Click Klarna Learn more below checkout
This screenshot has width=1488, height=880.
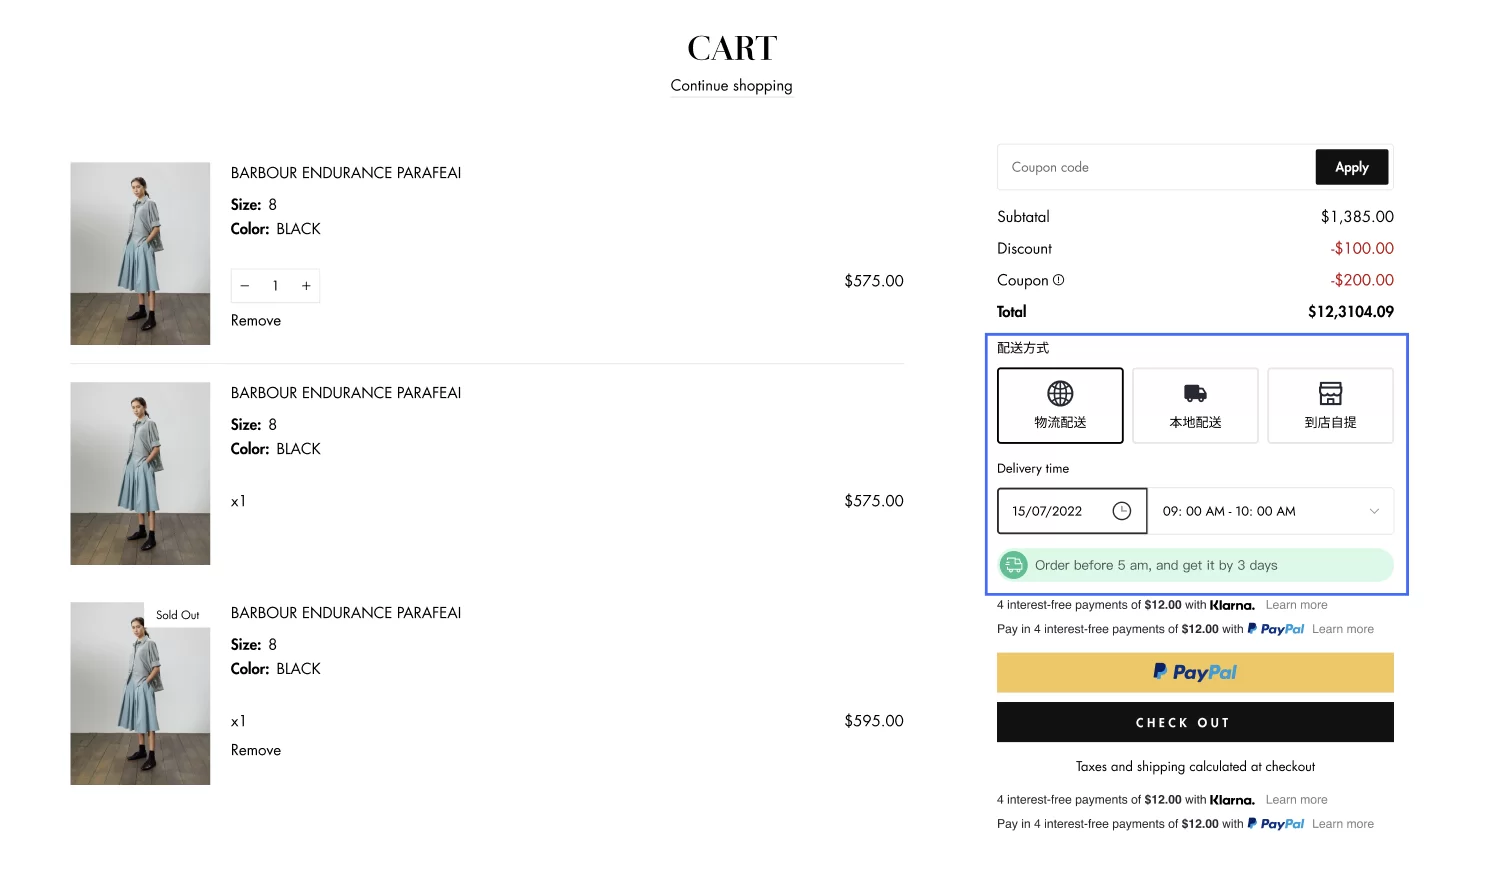click(x=1296, y=800)
